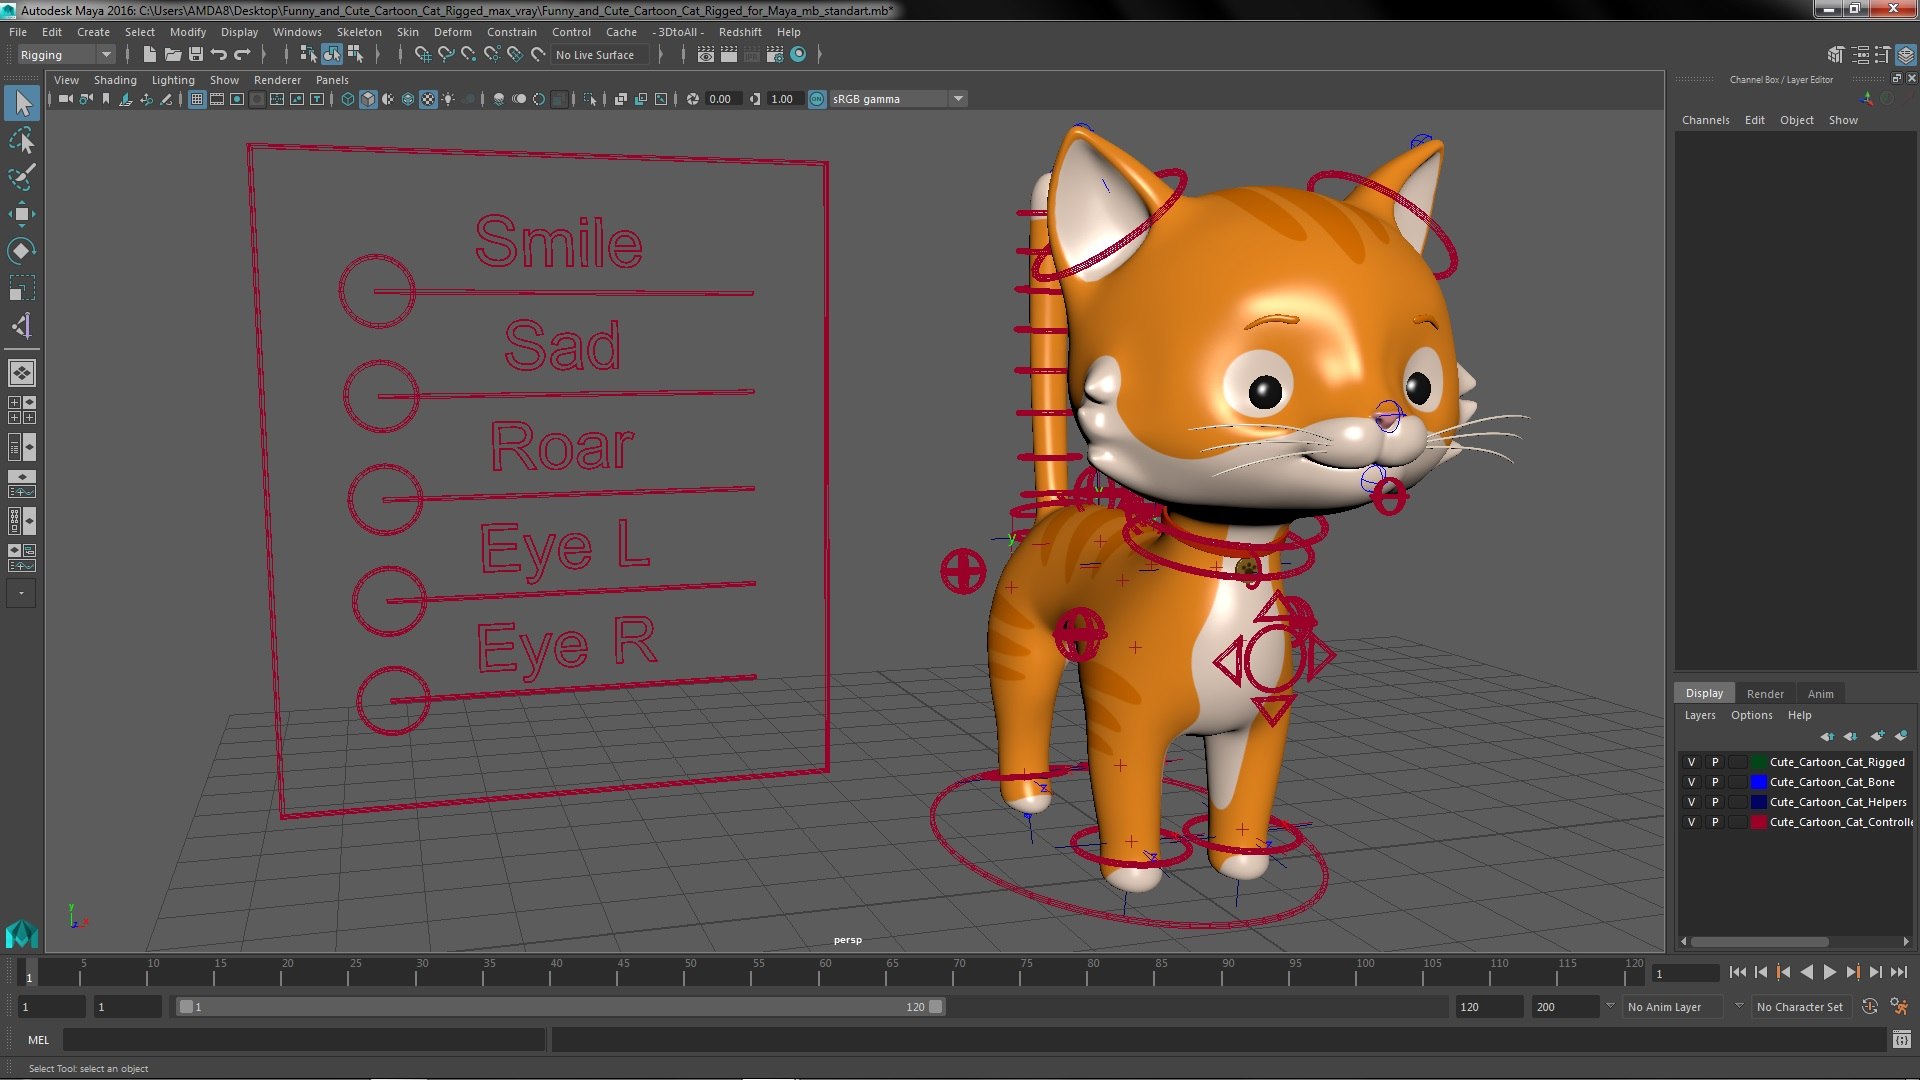Play animation forwards
1920x1080 pixels.
(1829, 972)
